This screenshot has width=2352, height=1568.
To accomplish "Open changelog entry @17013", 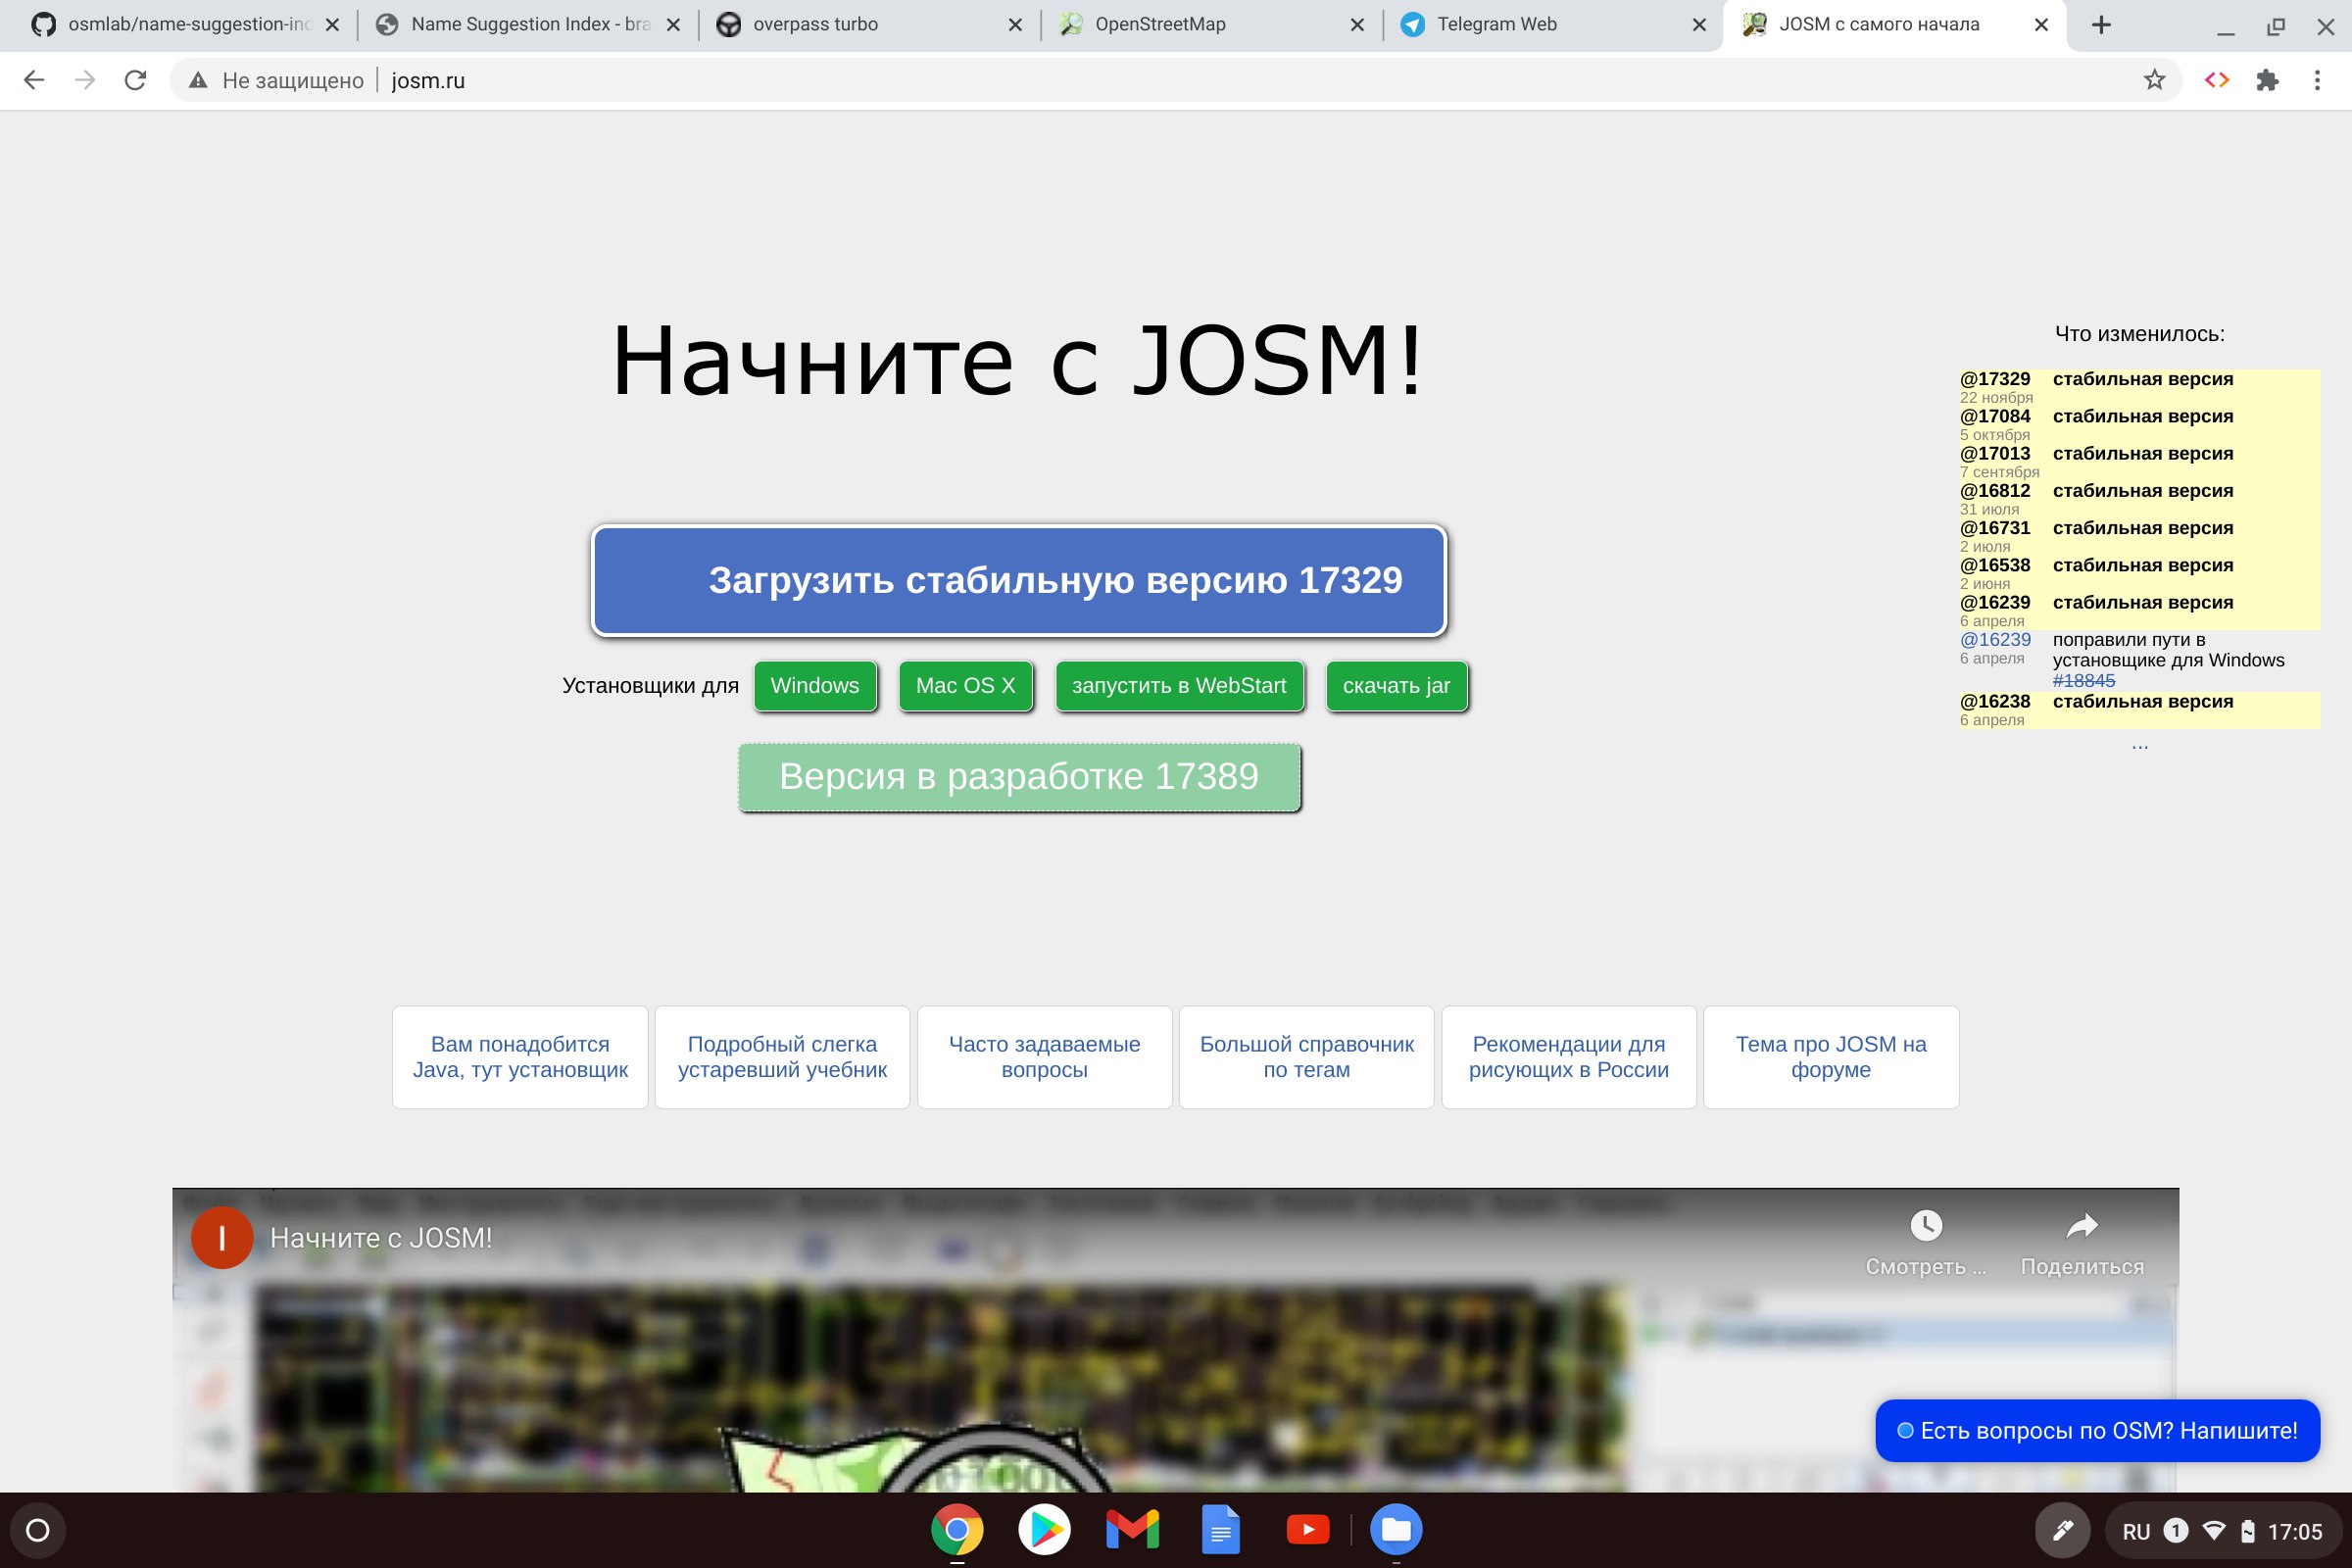I will pos(1995,453).
